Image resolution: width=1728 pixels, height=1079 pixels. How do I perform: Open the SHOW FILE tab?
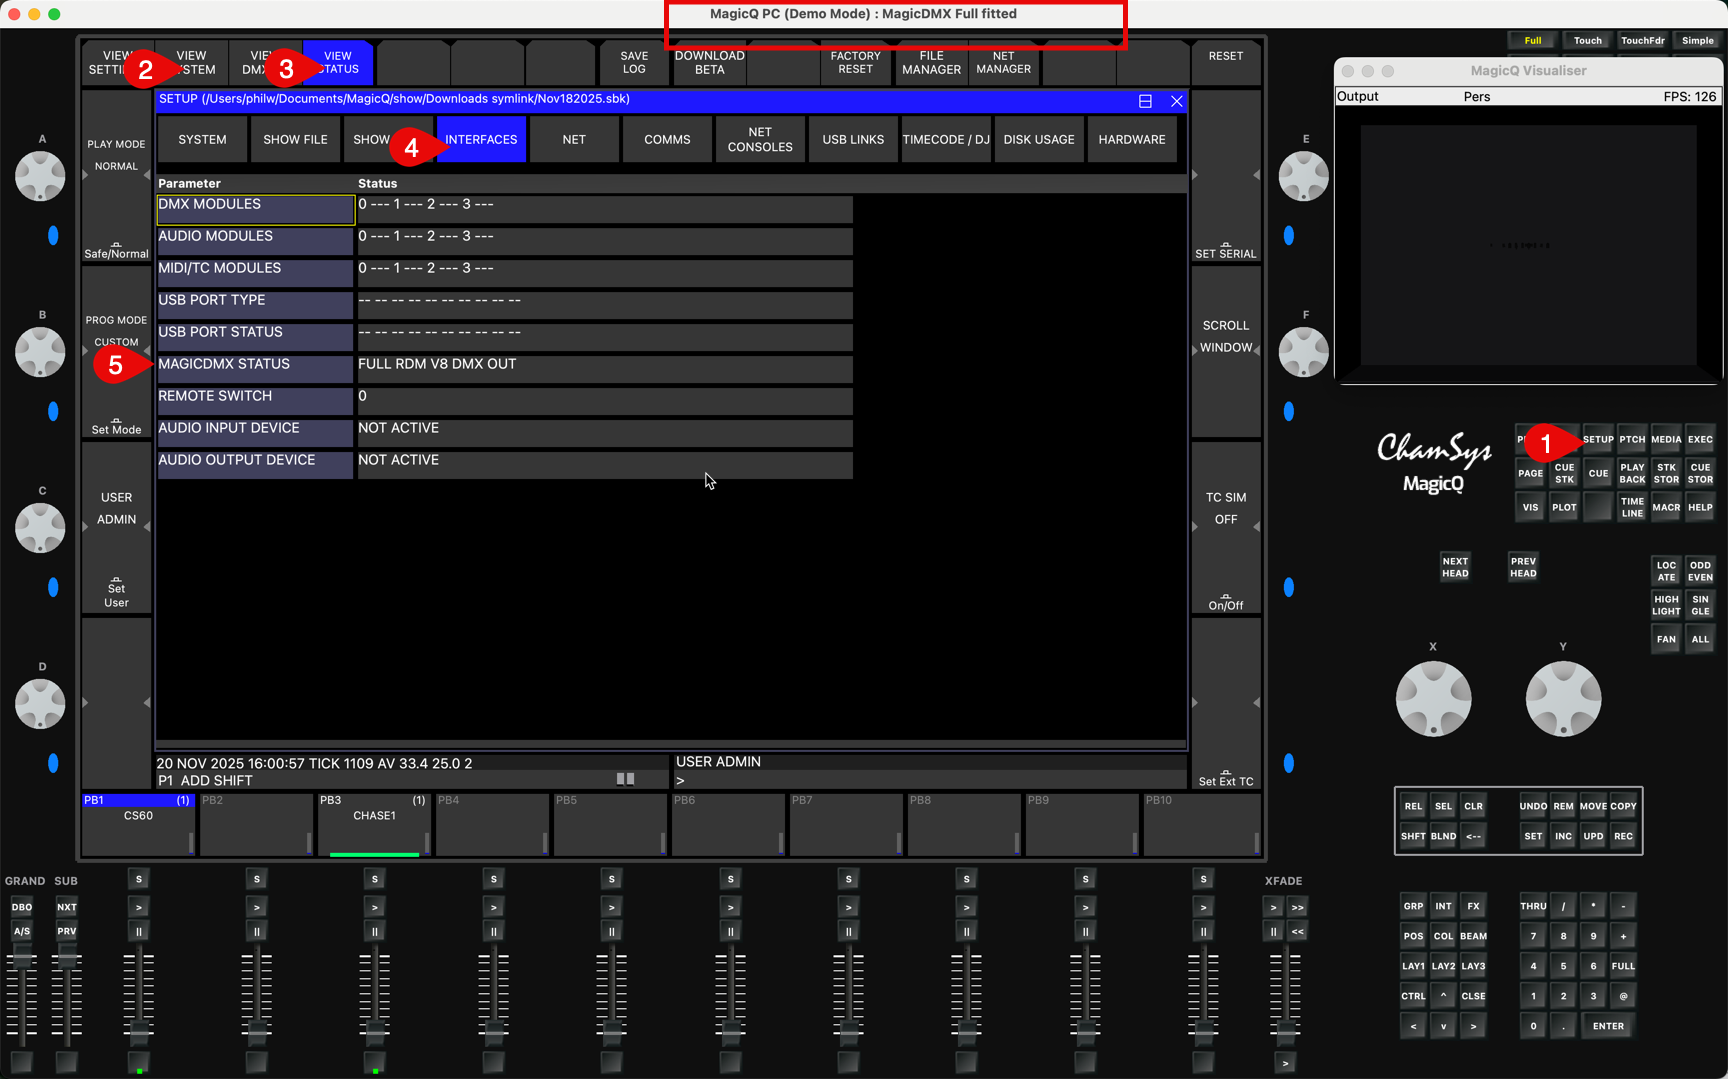tap(295, 139)
